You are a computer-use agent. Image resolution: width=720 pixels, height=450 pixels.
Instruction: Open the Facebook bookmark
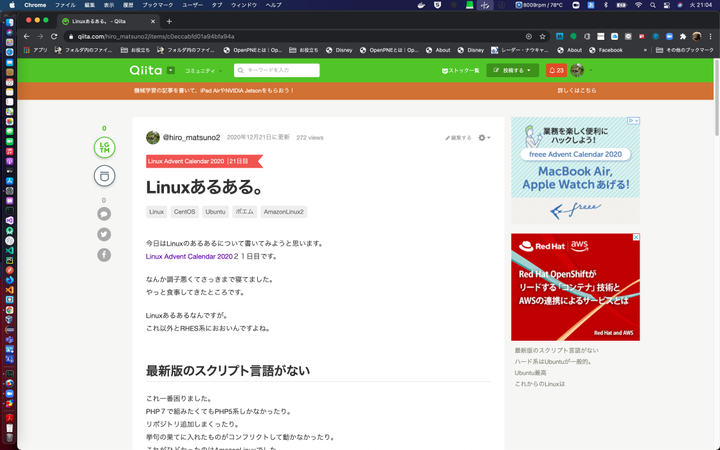pyautogui.click(x=606, y=50)
